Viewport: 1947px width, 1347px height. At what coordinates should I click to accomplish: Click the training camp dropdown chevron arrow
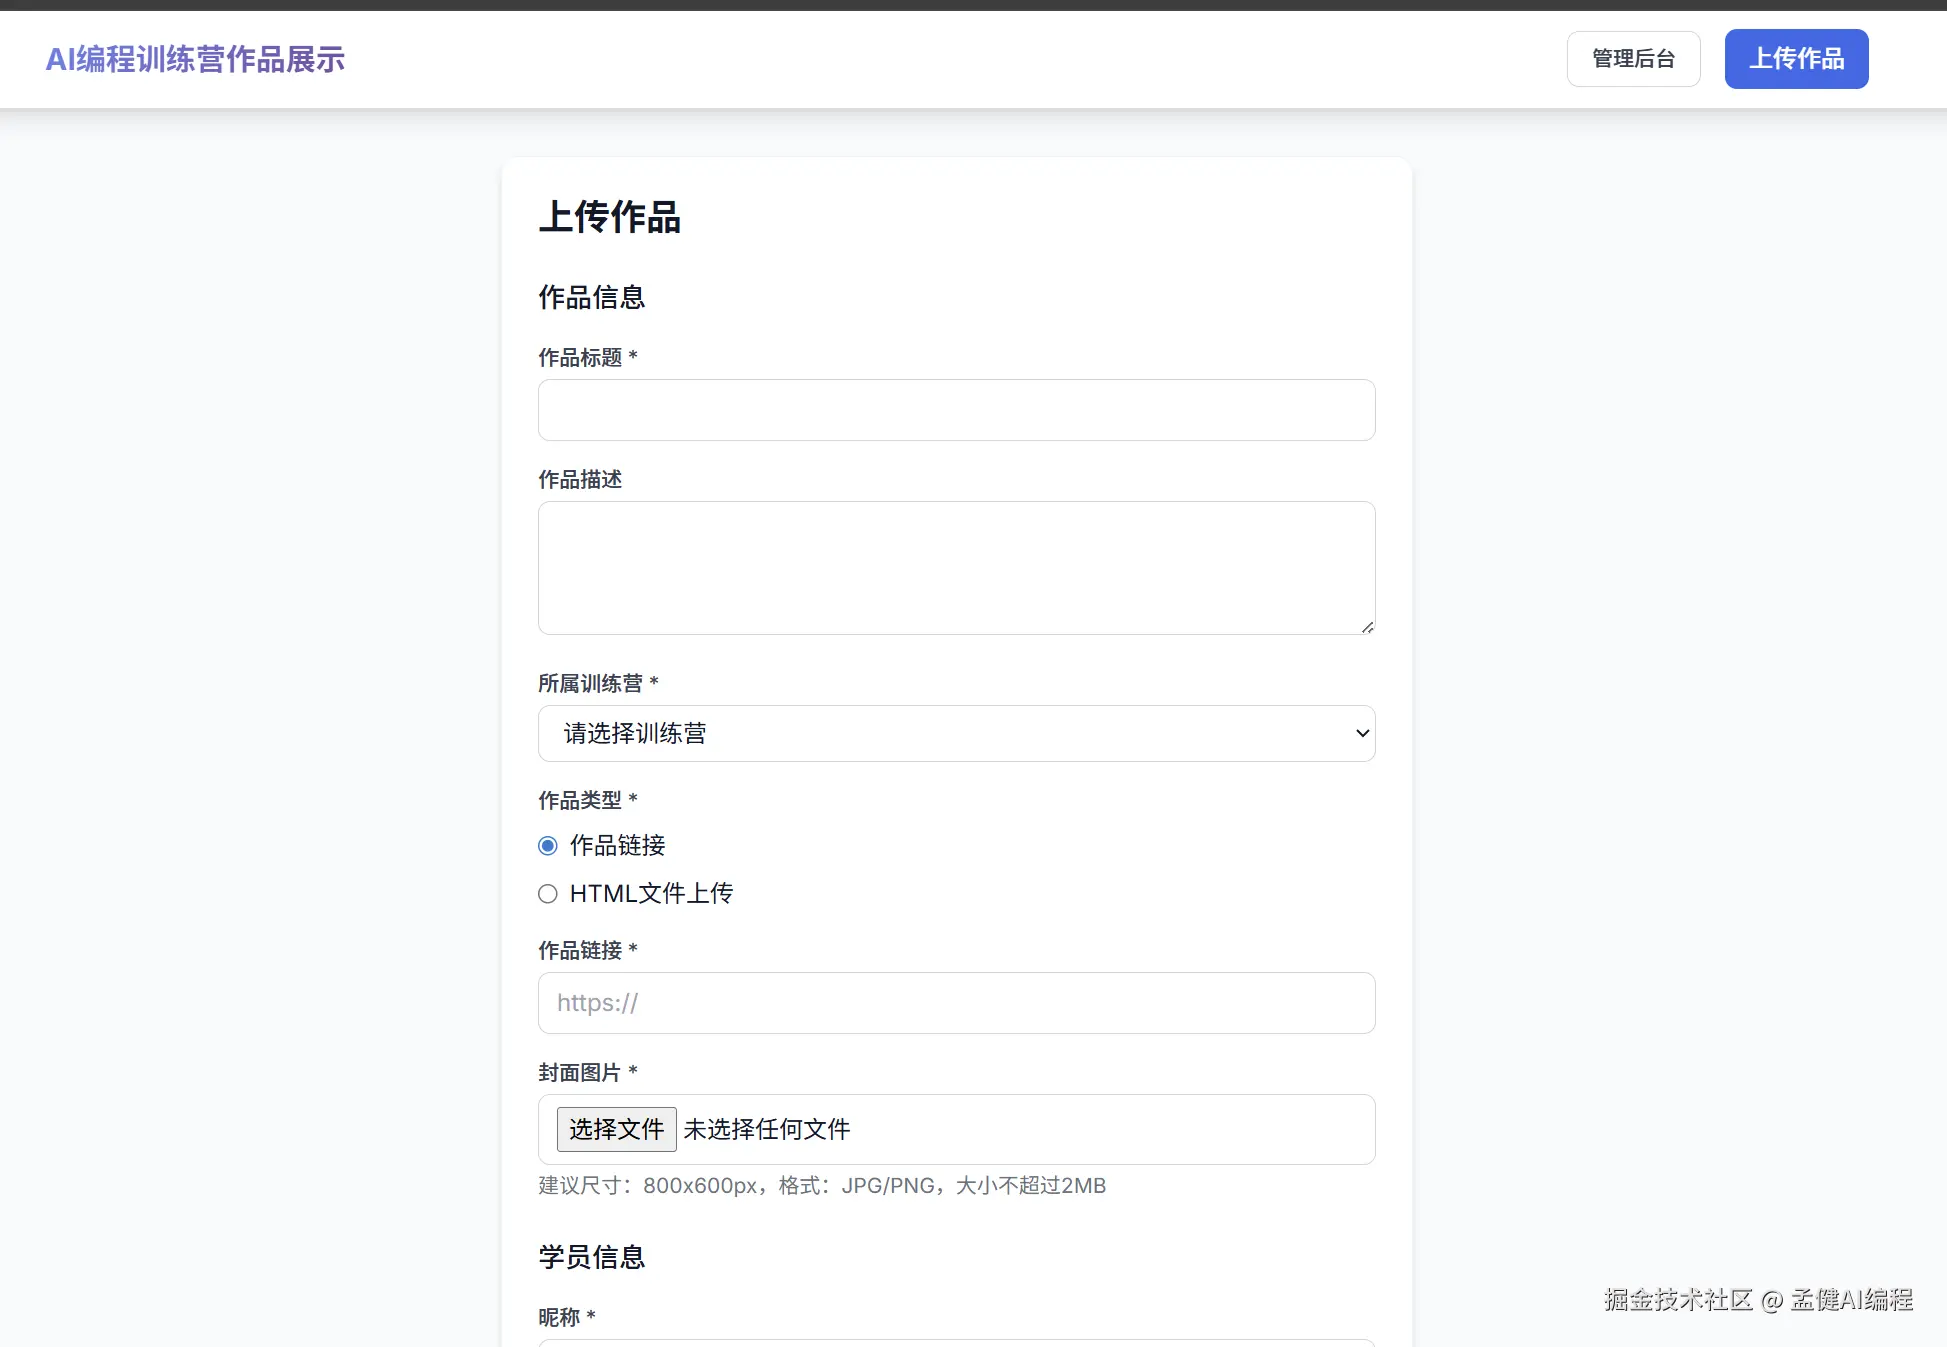(1361, 733)
